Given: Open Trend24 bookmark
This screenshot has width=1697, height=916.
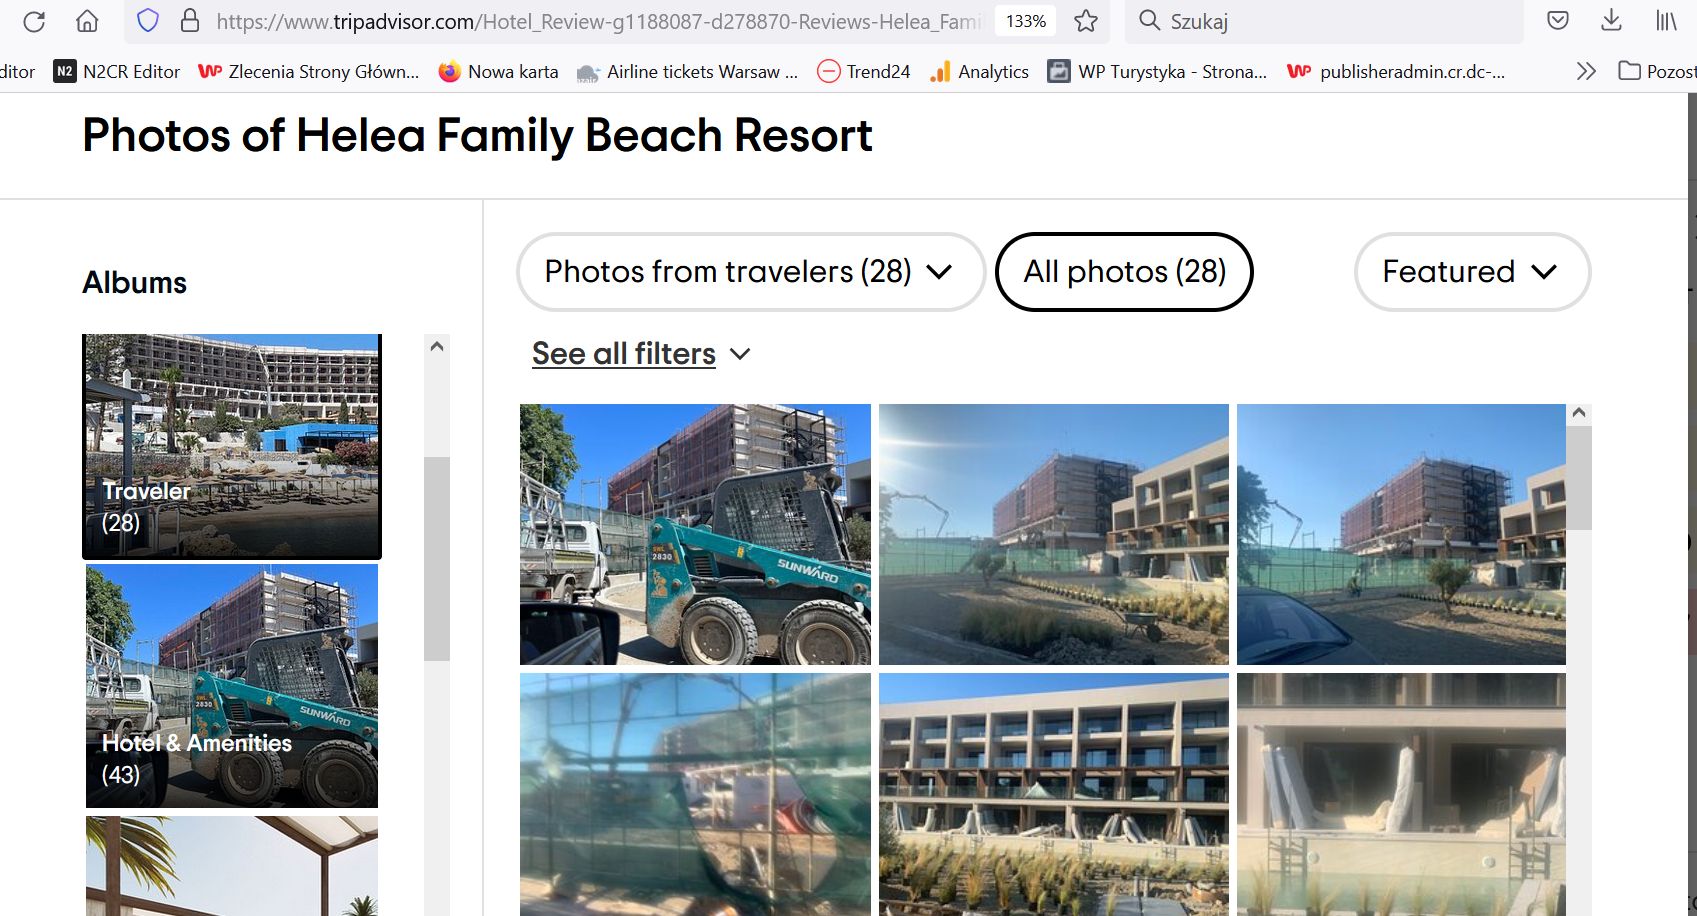Looking at the screenshot, I should 864,71.
